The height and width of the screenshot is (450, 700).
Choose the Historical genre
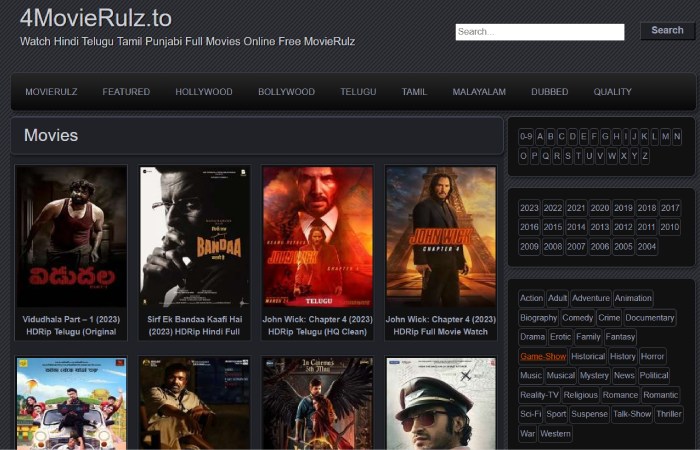pyautogui.click(x=588, y=357)
